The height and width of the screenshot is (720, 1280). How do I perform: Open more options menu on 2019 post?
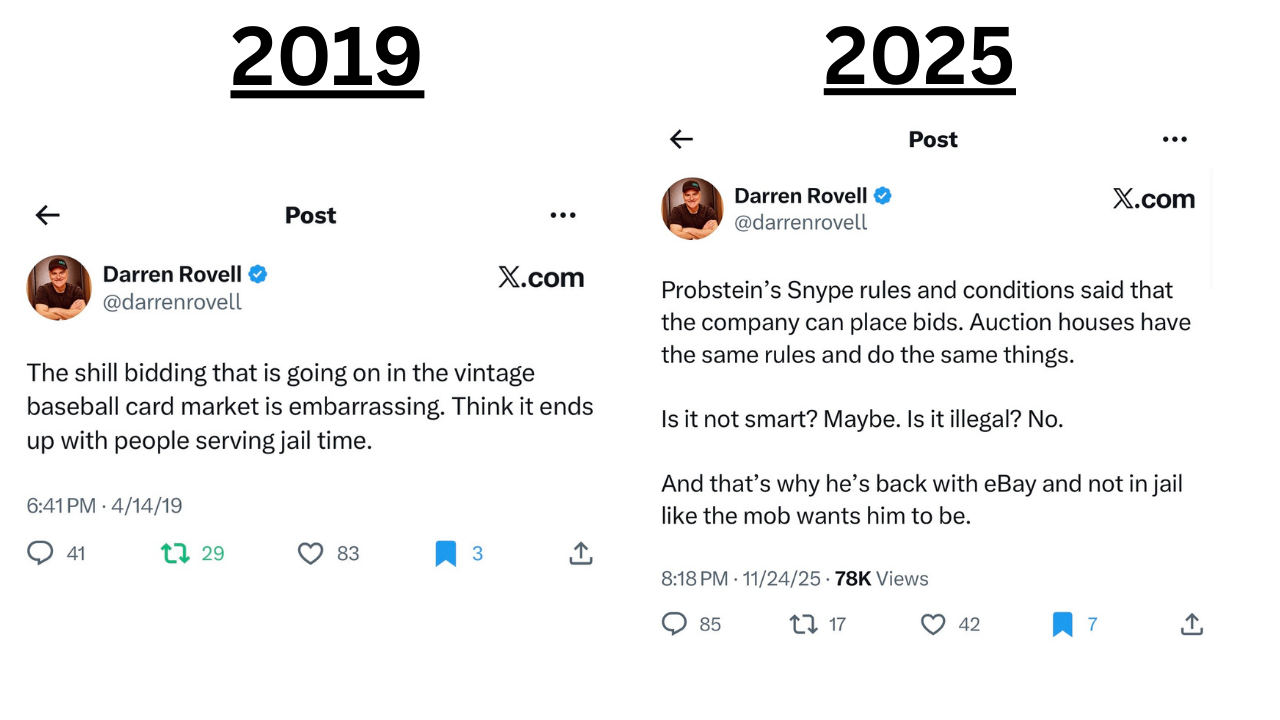point(563,215)
